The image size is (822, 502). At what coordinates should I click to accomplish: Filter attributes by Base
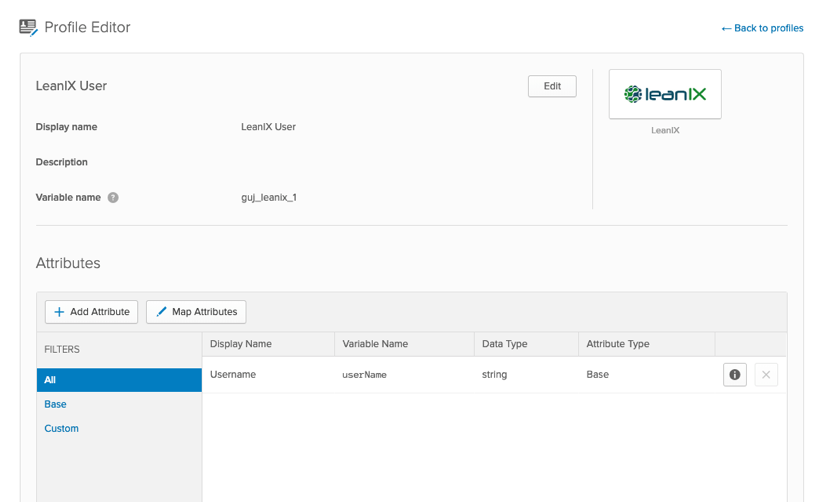[x=55, y=404]
